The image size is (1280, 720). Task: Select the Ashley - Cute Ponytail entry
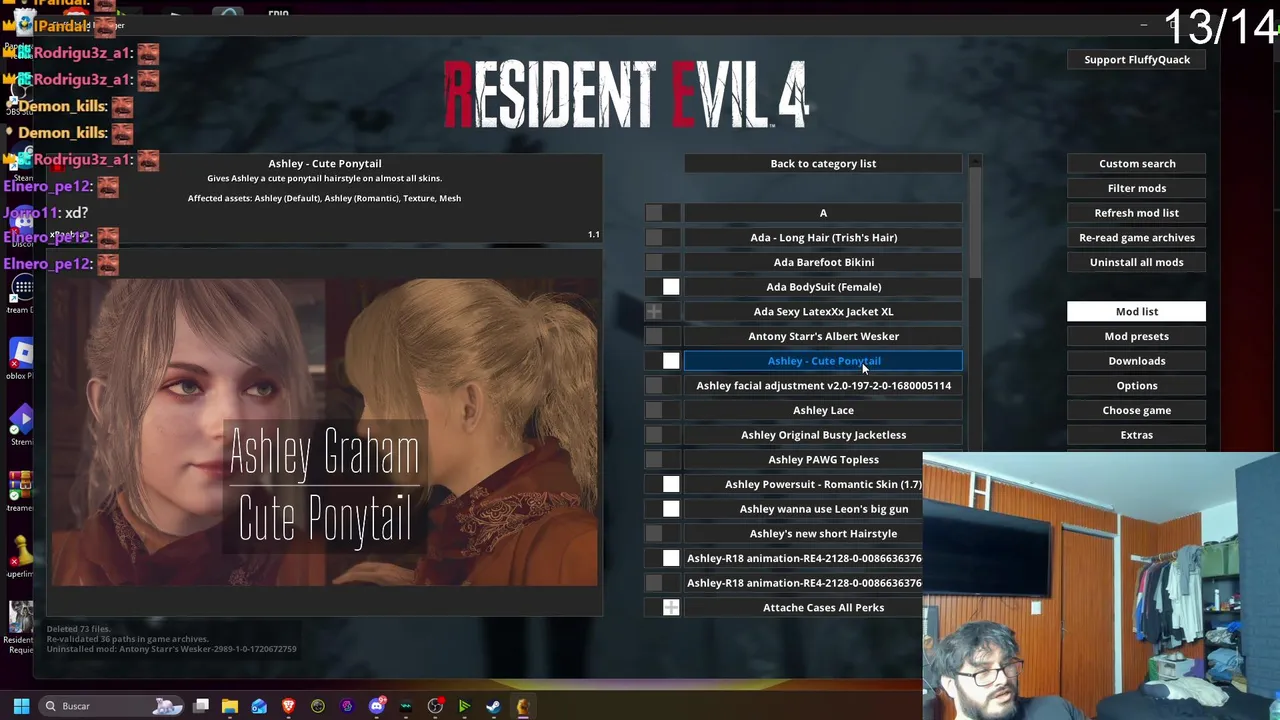tap(823, 361)
